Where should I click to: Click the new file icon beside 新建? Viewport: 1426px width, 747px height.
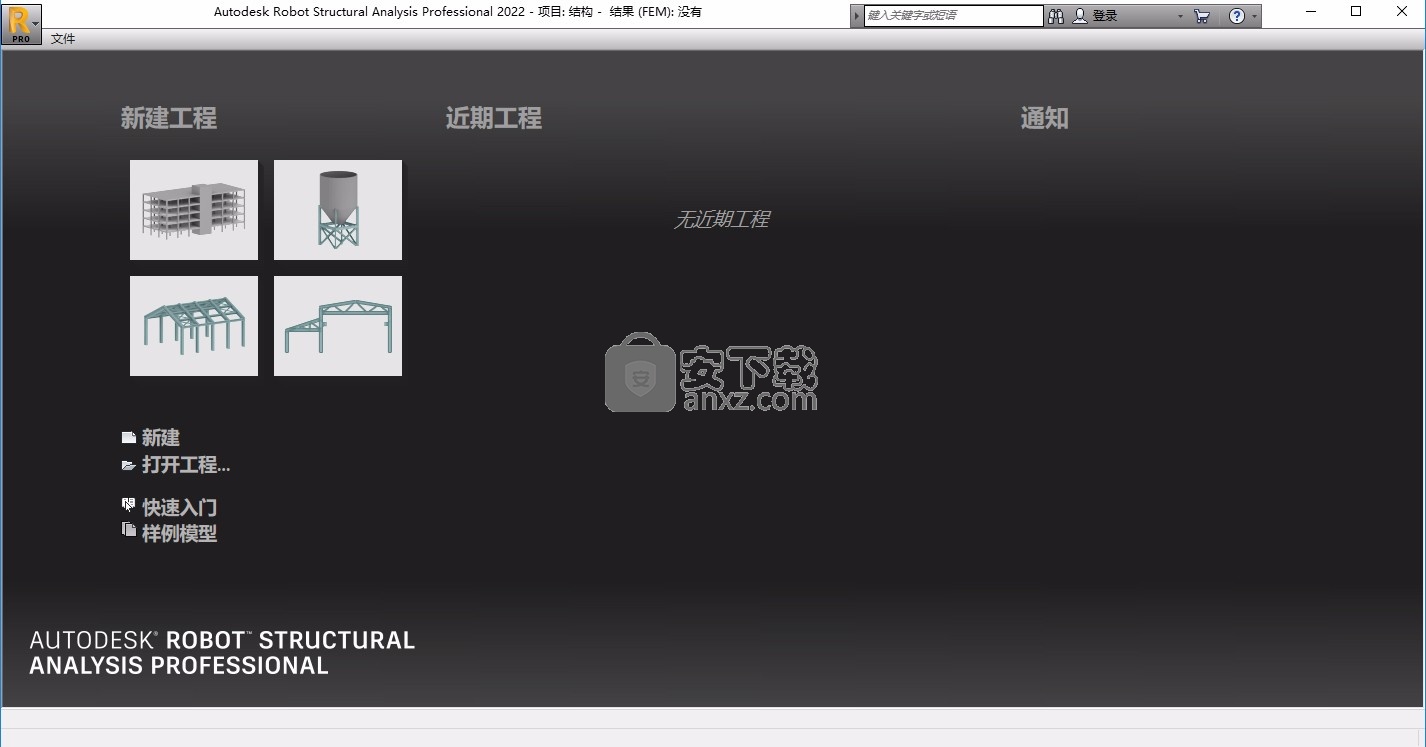(x=129, y=438)
